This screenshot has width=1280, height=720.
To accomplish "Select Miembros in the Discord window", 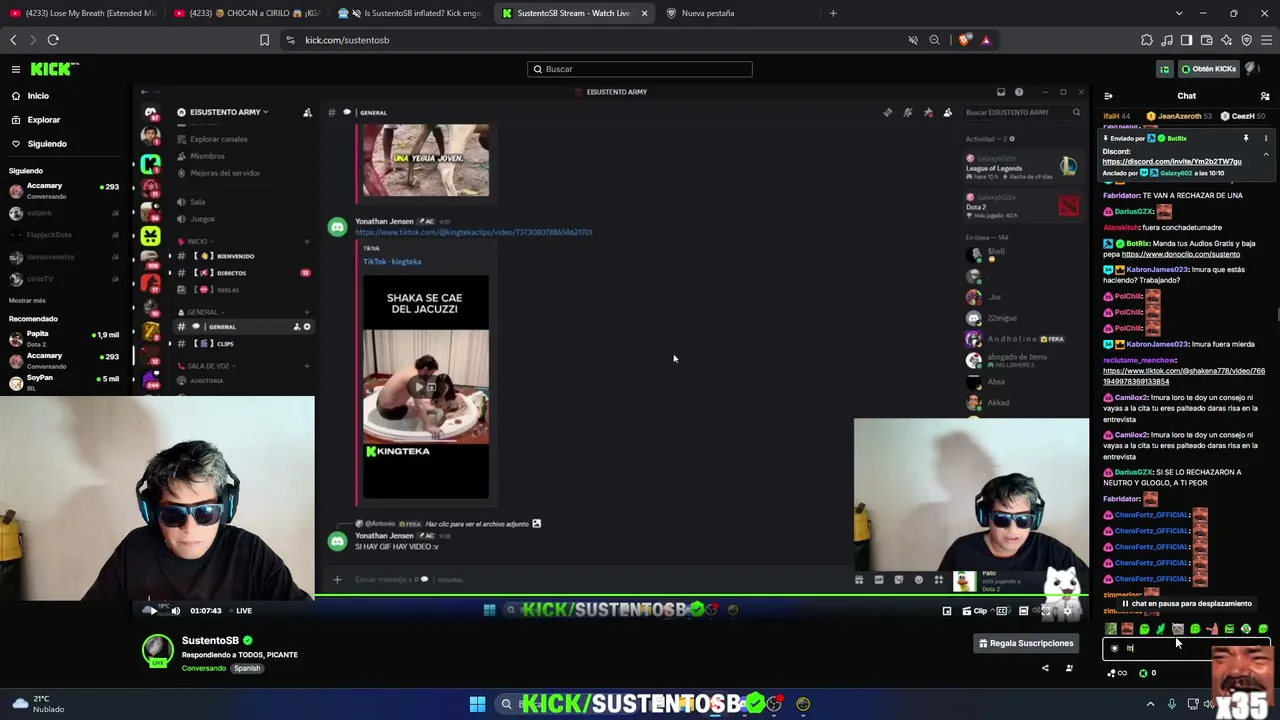I will [207, 156].
